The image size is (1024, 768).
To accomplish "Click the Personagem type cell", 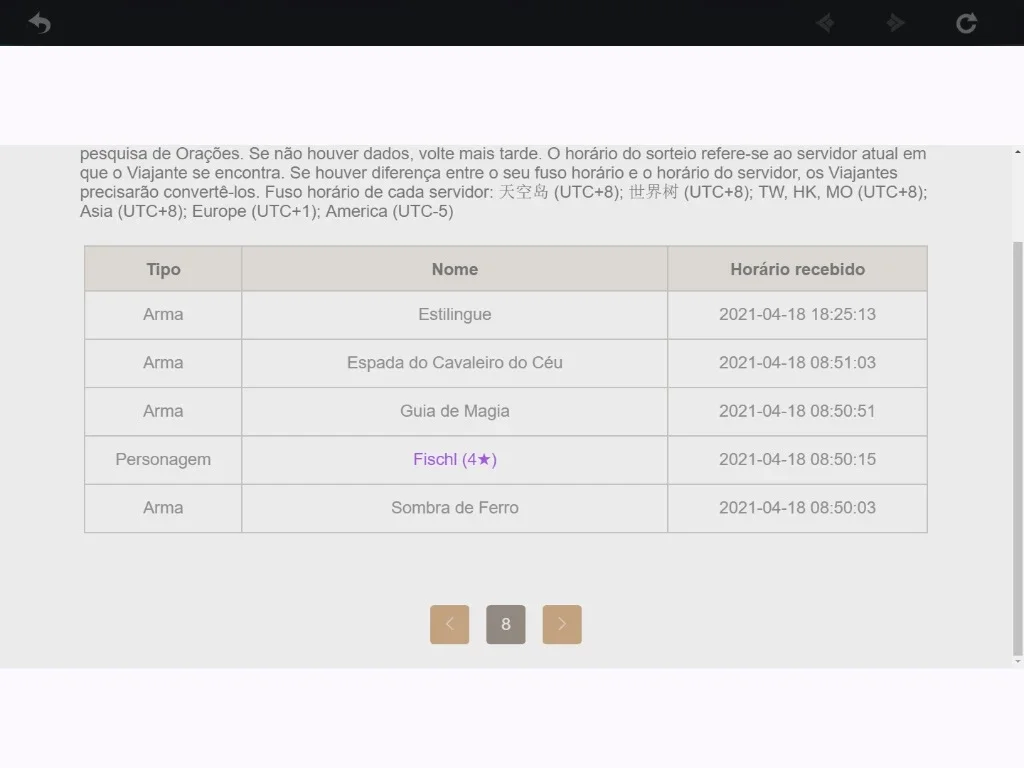I will point(163,459).
